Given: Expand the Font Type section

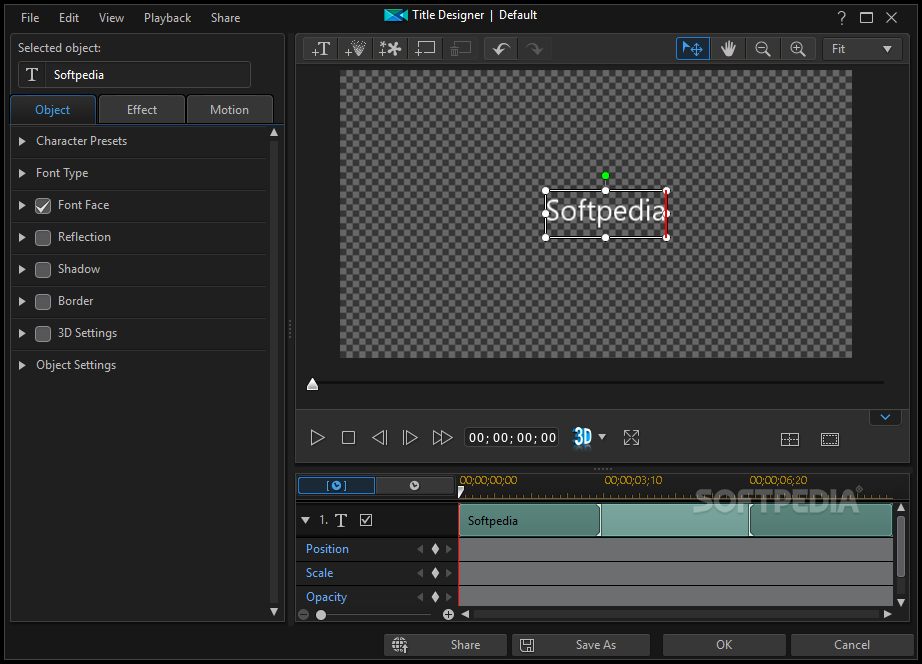Looking at the screenshot, I should tap(22, 173).
